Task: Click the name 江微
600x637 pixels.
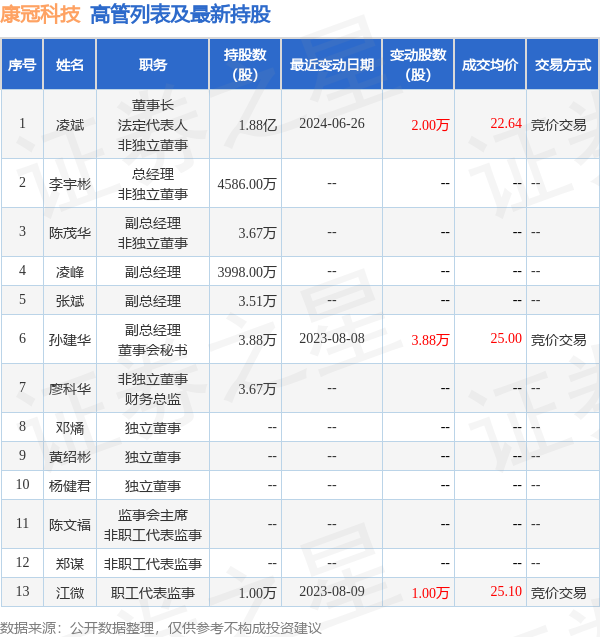Action: pos(70,593)
